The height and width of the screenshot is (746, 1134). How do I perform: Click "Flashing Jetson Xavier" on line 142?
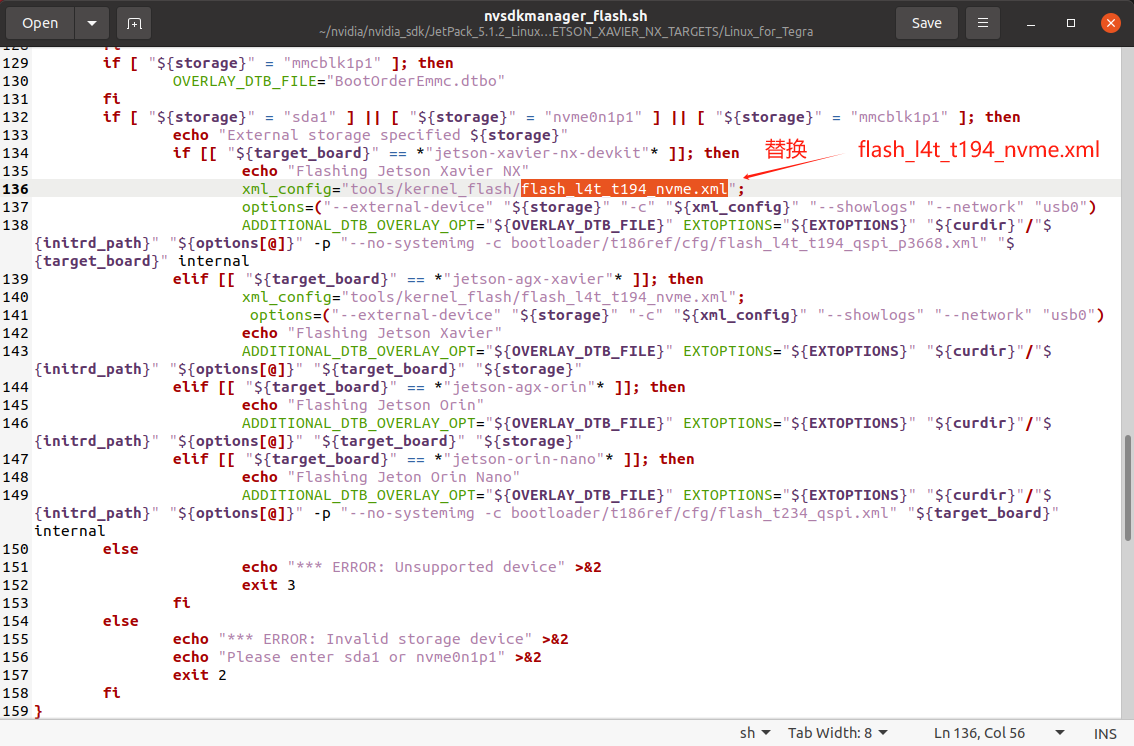pyautogui.click(x=394, y=333)
